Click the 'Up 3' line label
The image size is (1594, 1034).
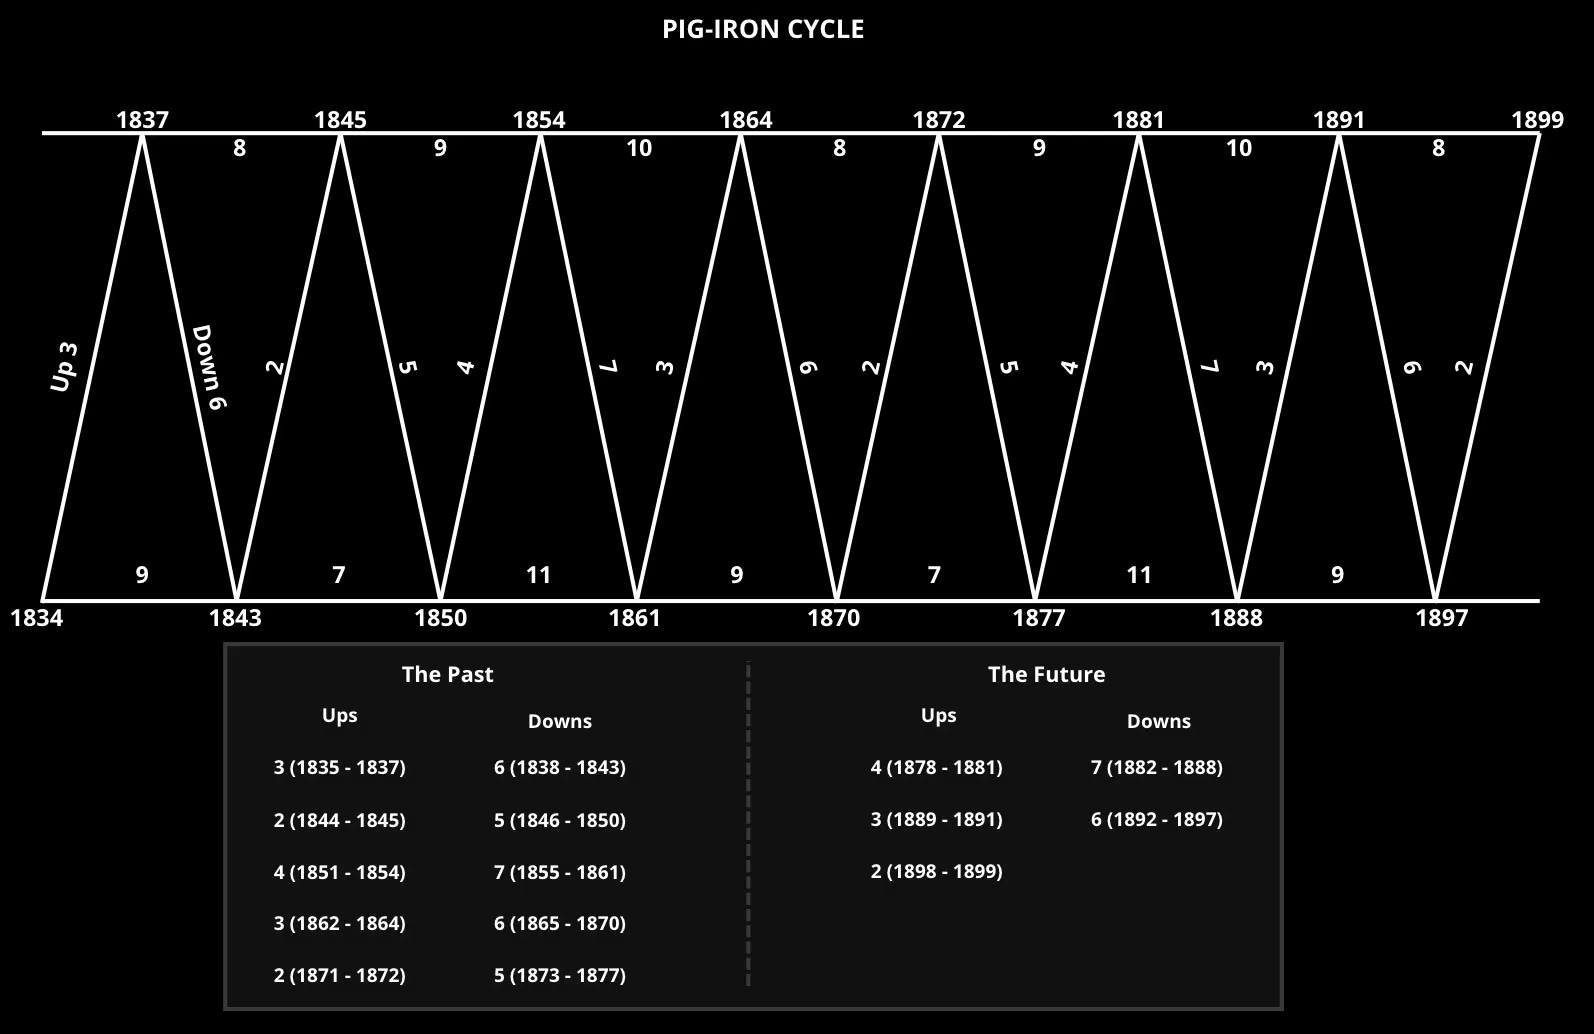[x=64, y=366]
